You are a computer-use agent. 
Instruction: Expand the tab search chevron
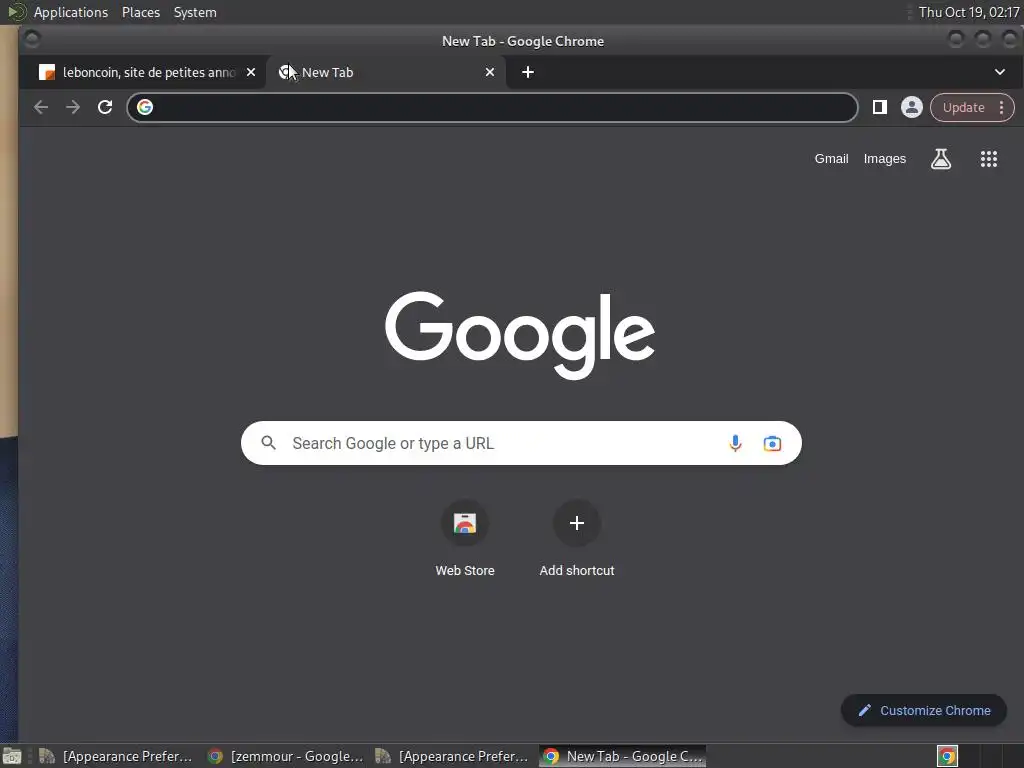[1000, 72]
